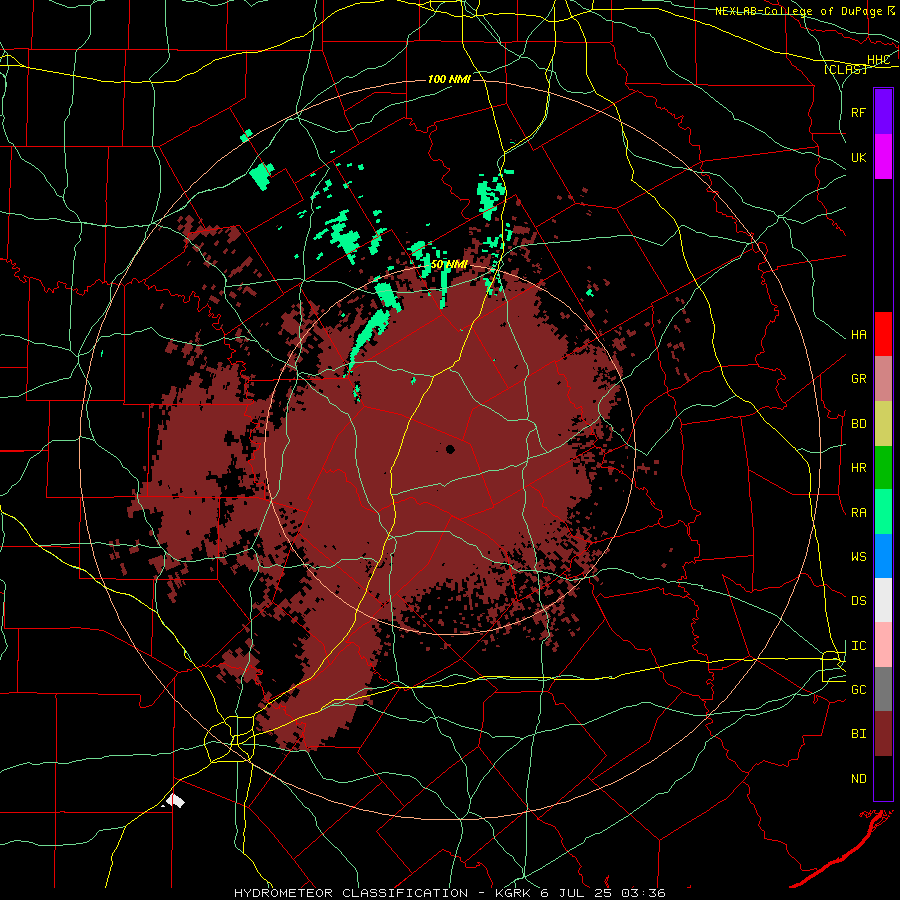This screenshot has height=900, width=900.
Task: Click the ND legend label
Action: [x=858, y=779]
